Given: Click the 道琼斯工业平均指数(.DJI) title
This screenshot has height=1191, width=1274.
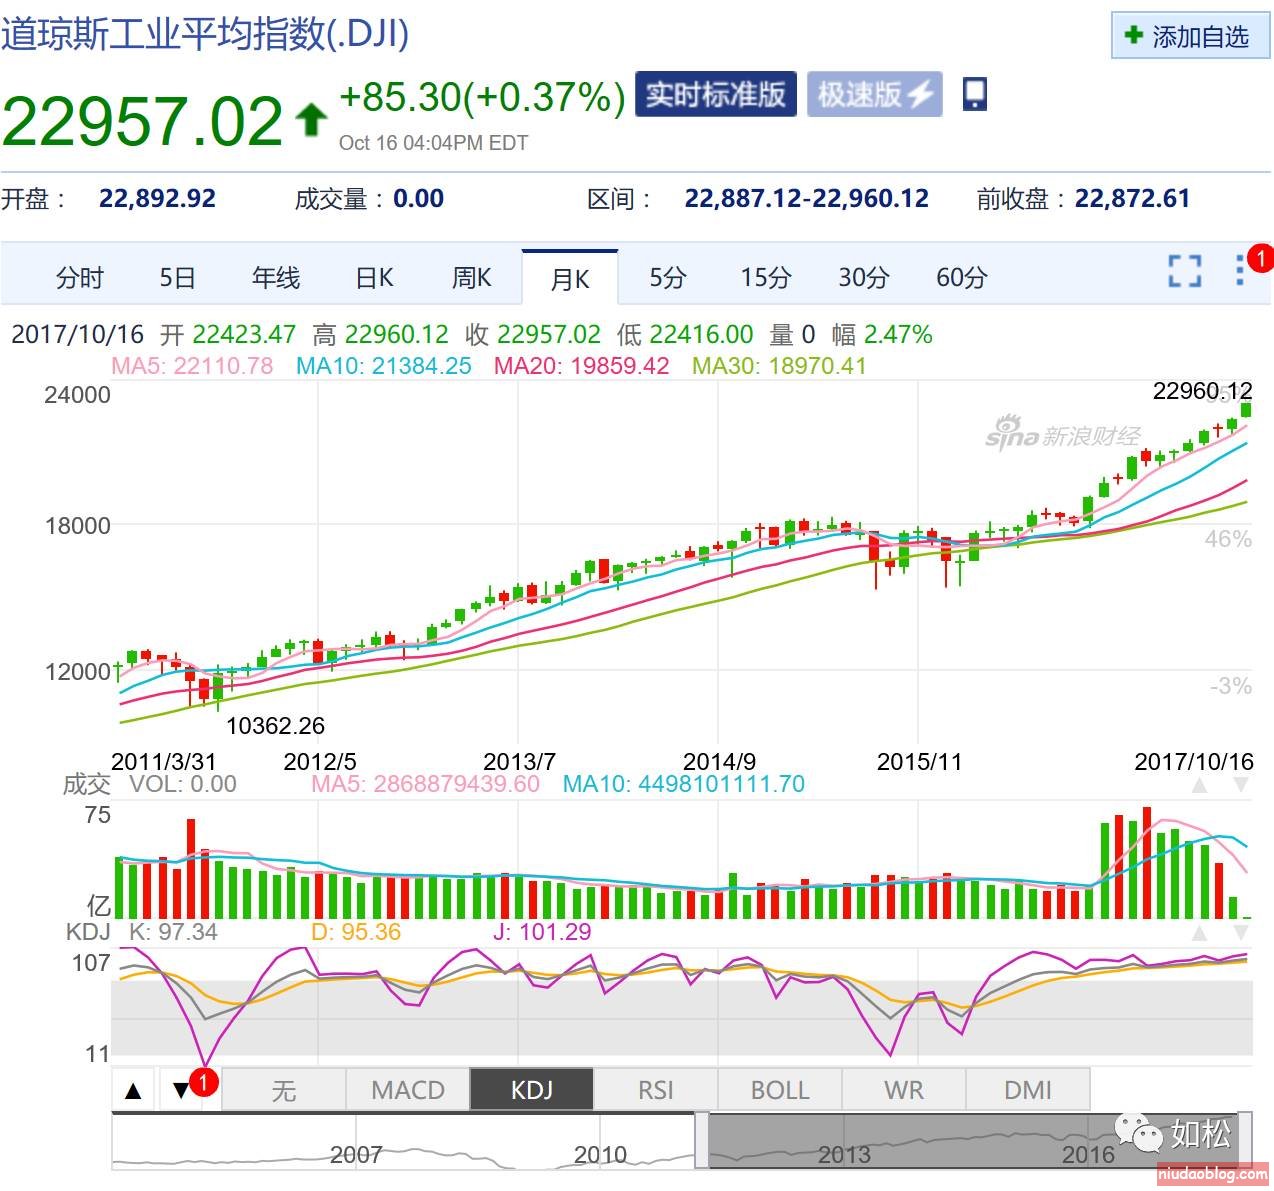Looking at the screenshot, I should point(205,33).
